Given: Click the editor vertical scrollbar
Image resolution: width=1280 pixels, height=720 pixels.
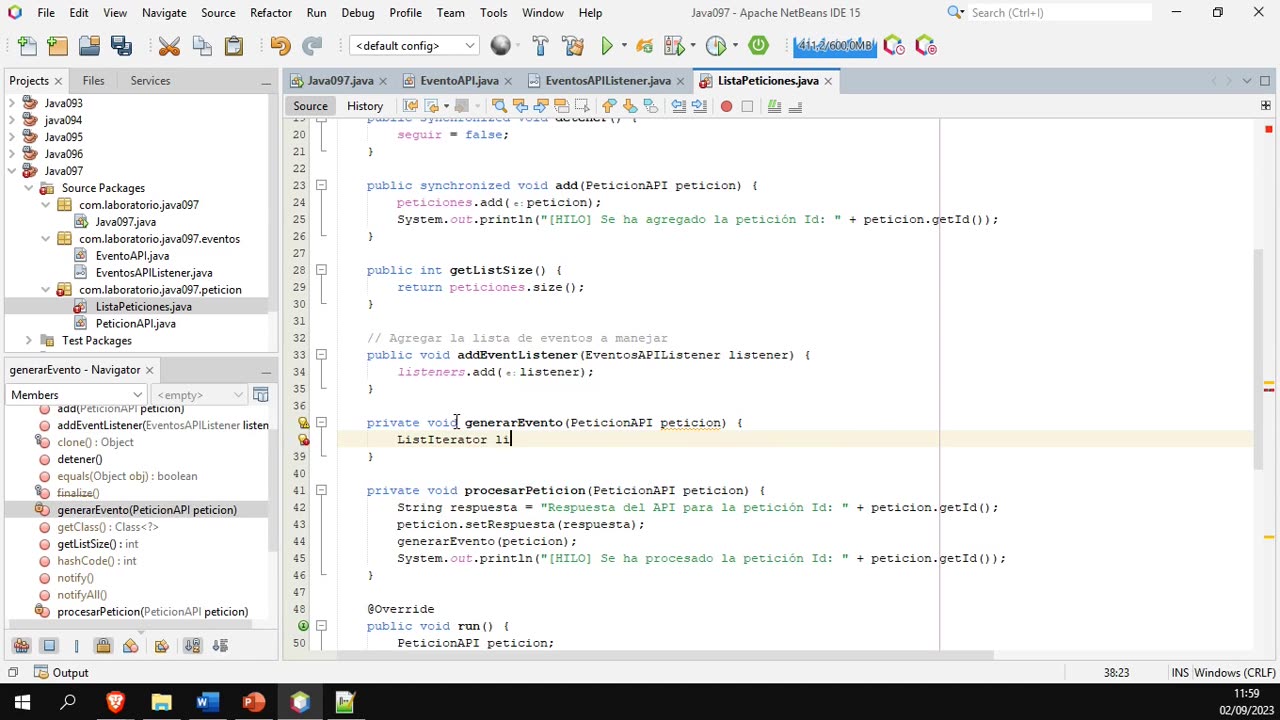Looking at the screenshot, I should [1259, 358].
